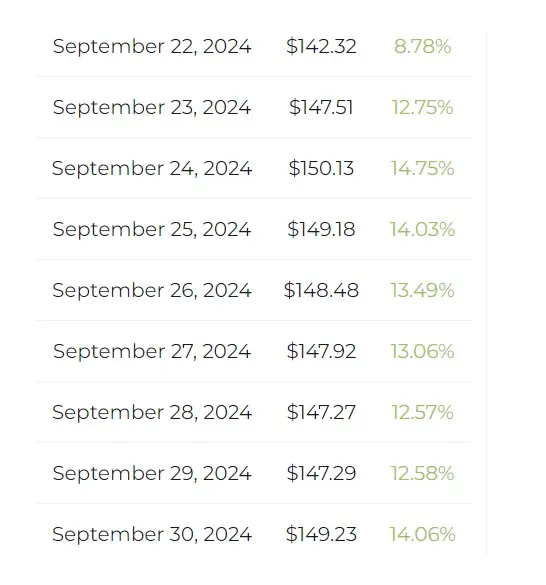Click the 13.06% percentage
Viewport: 546px width, 585px height.
click(422, 351)
